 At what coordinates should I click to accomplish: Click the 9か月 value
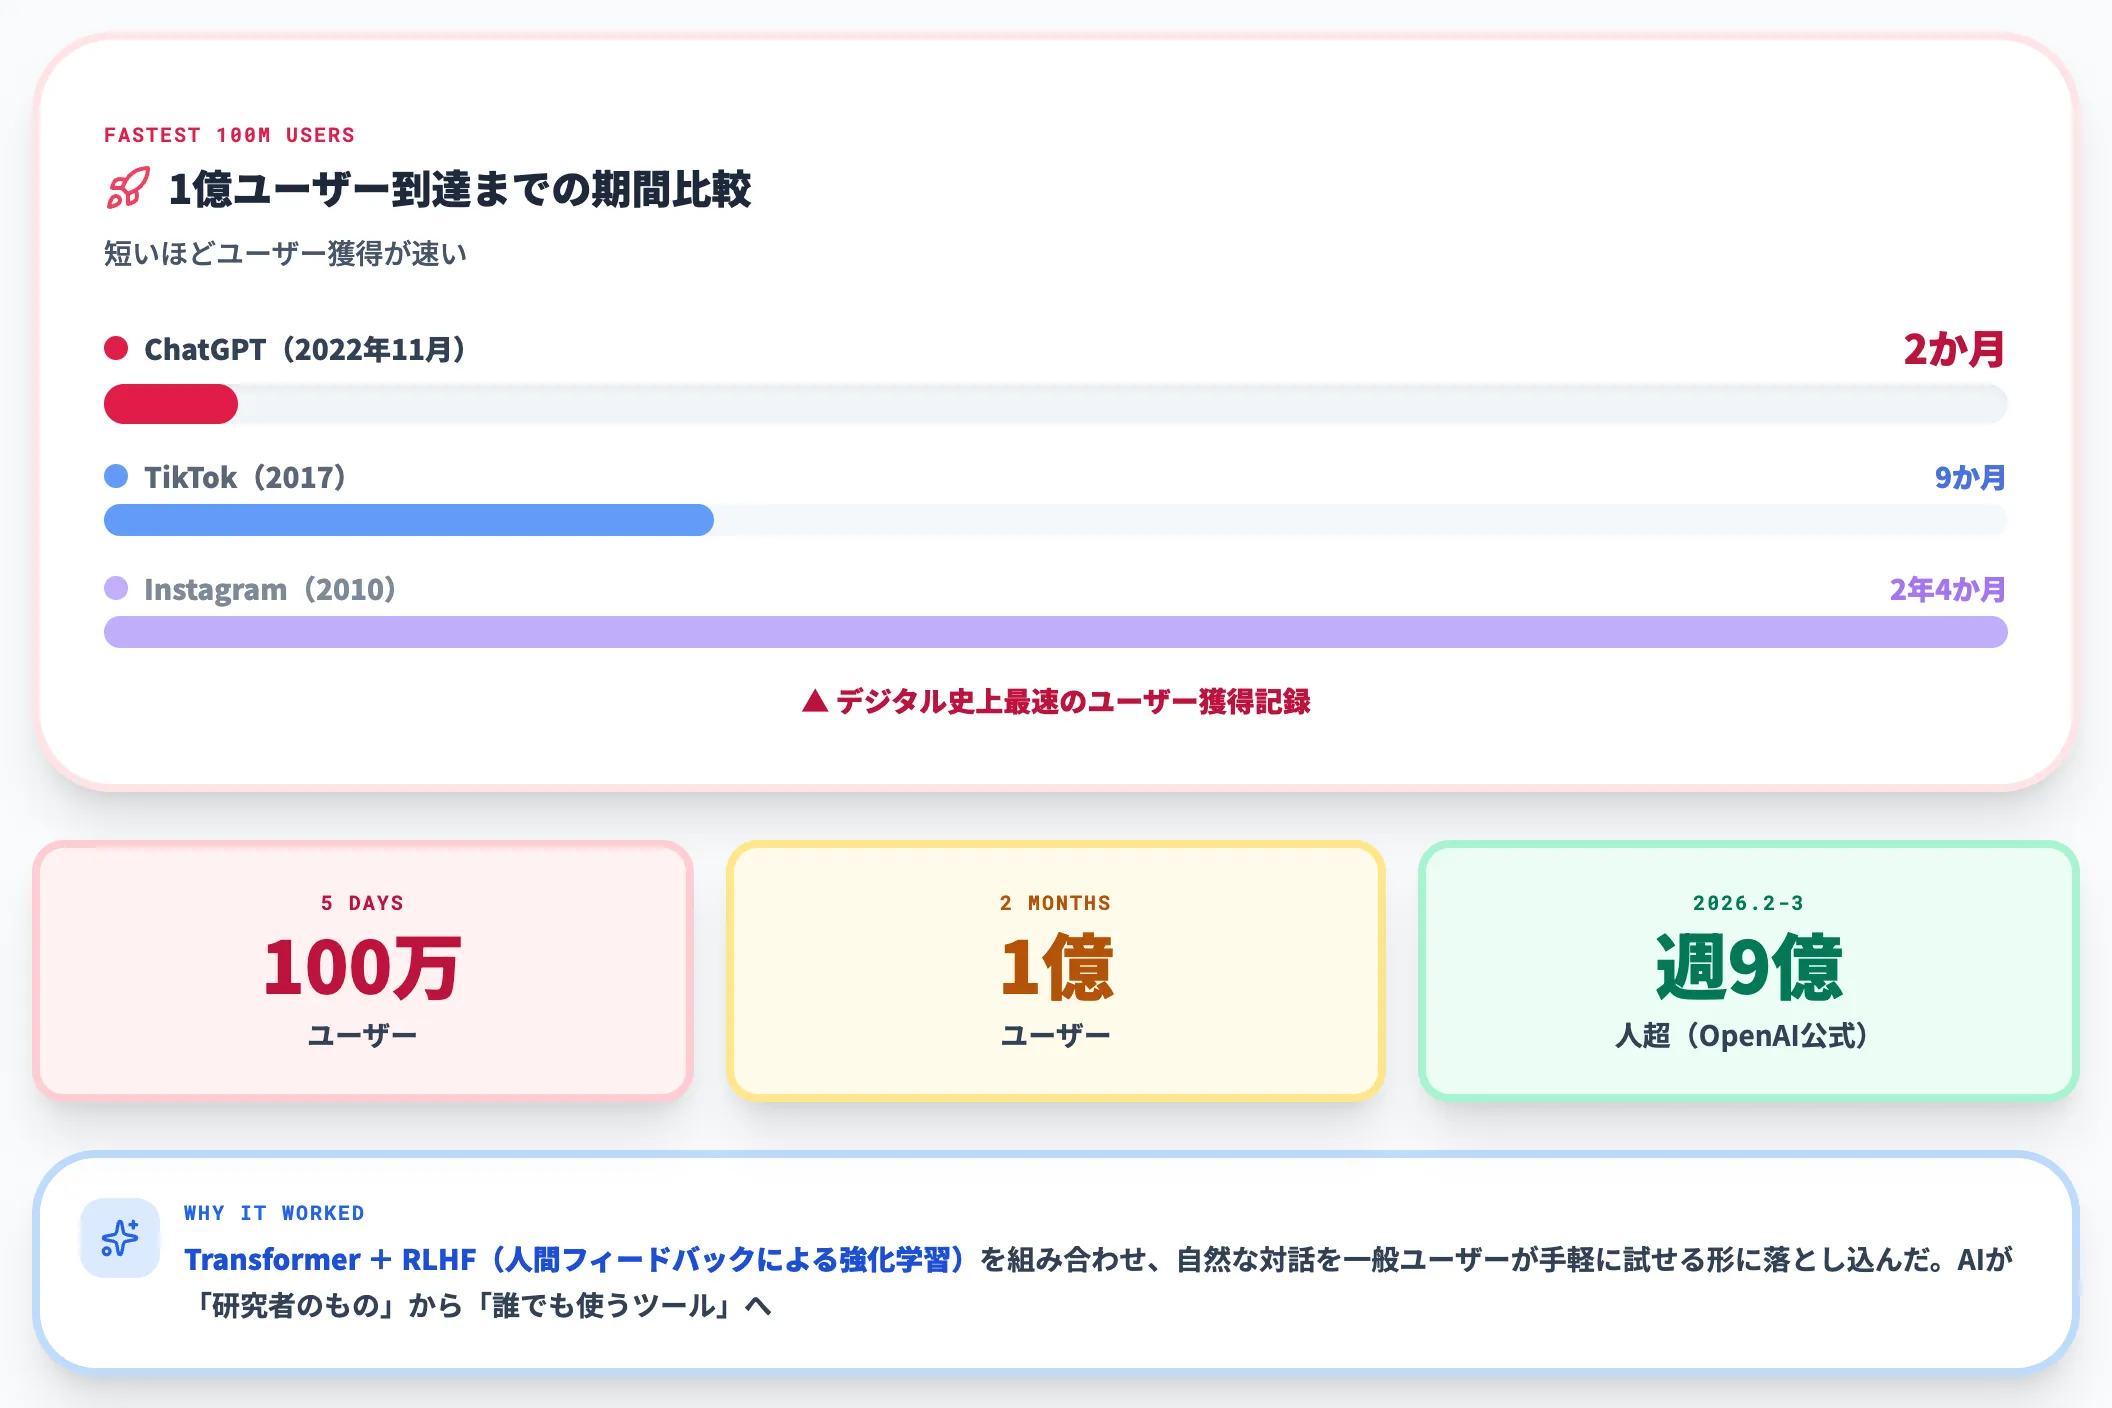point(1970,477)
